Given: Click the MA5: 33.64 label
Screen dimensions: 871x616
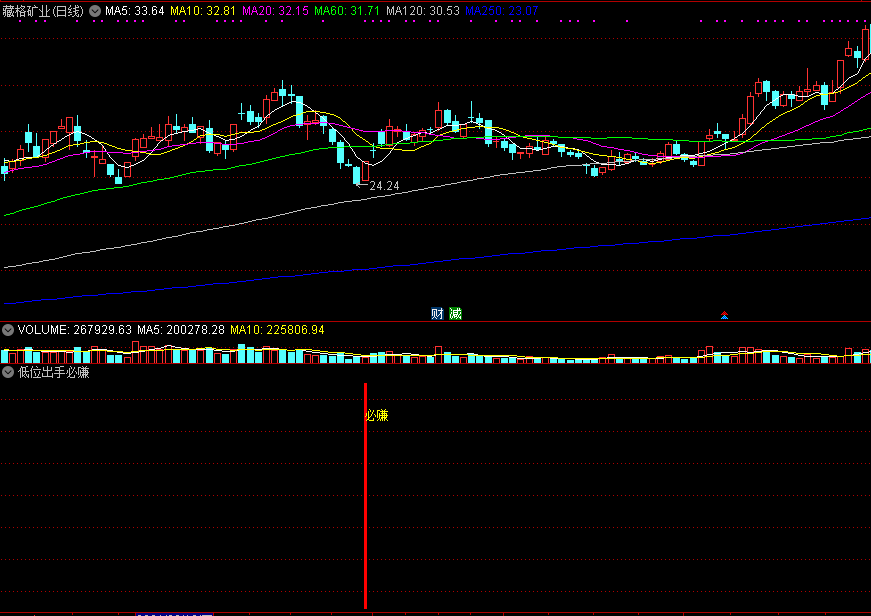Looking at the screenshot, I should [x=135, y=11].
